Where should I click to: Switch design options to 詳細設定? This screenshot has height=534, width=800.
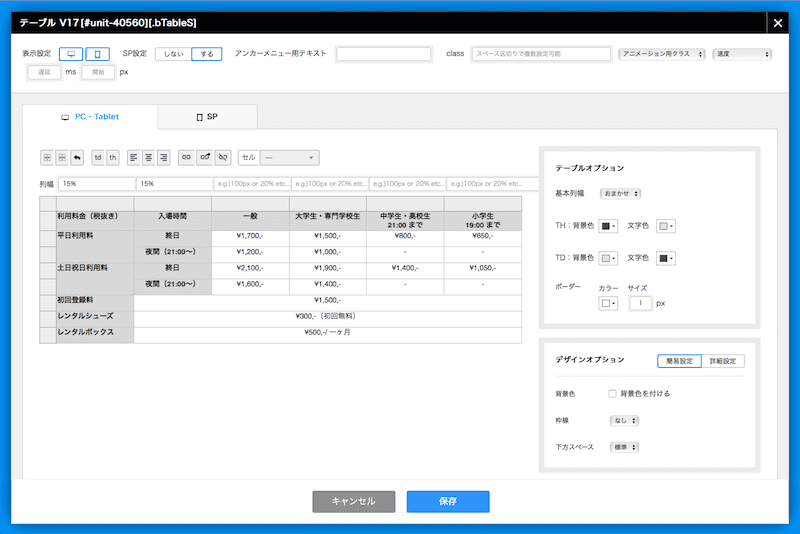(723, 361)
